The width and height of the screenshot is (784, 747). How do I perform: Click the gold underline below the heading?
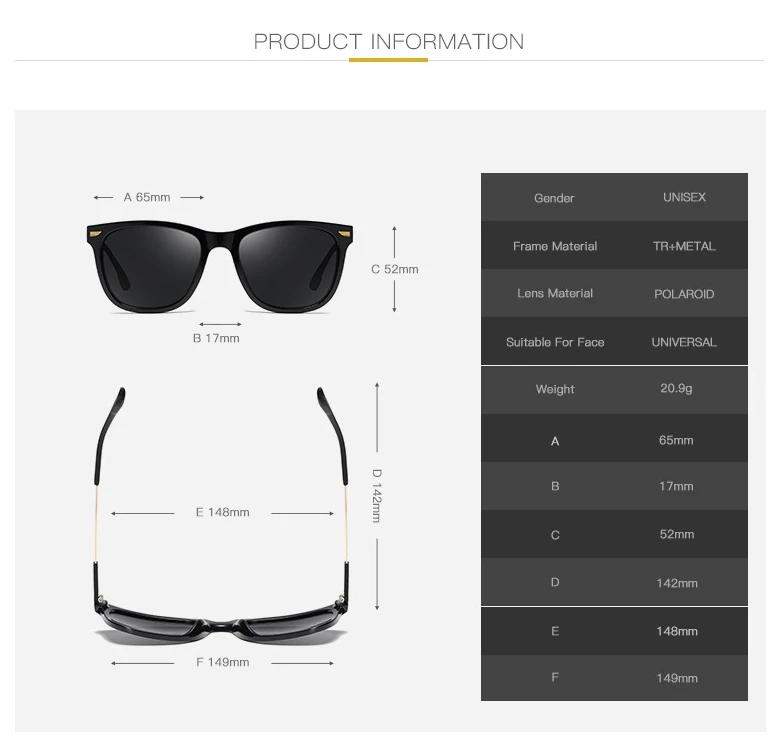click(x=388, y=60)
